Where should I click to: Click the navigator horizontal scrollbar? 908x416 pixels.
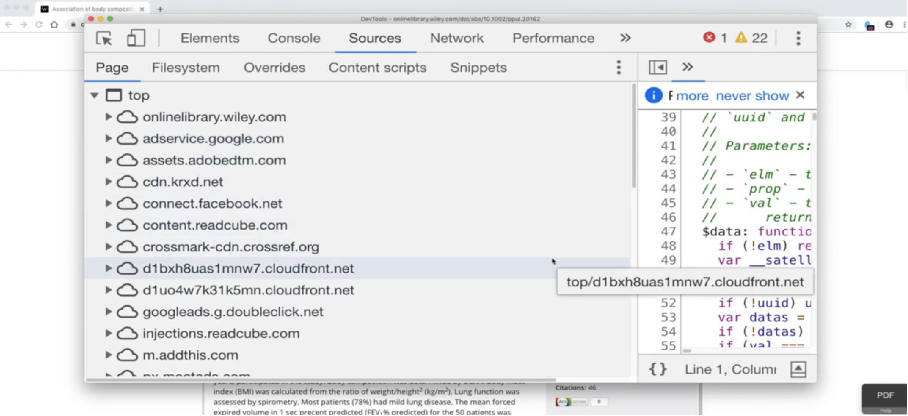click(x=321, y=380)
